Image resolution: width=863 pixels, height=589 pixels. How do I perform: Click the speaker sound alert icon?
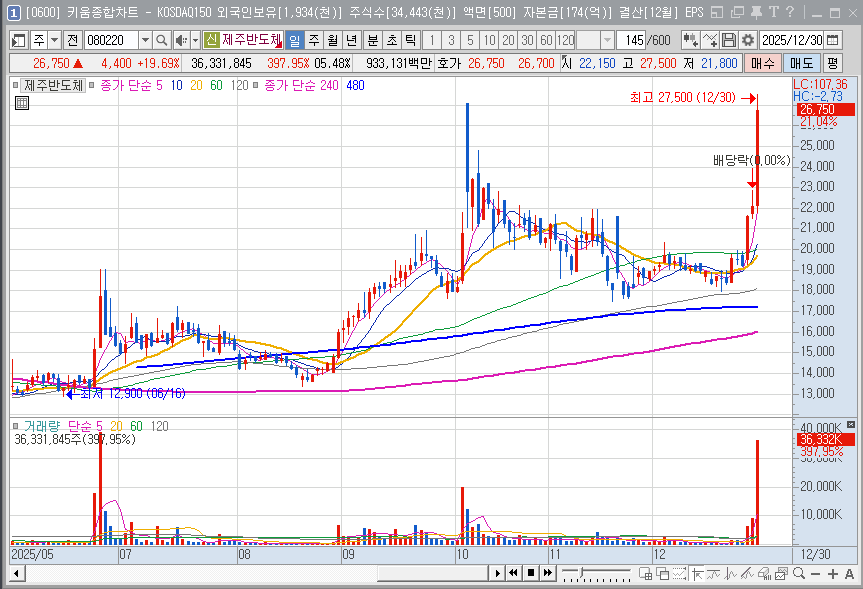tap(181, 40)
